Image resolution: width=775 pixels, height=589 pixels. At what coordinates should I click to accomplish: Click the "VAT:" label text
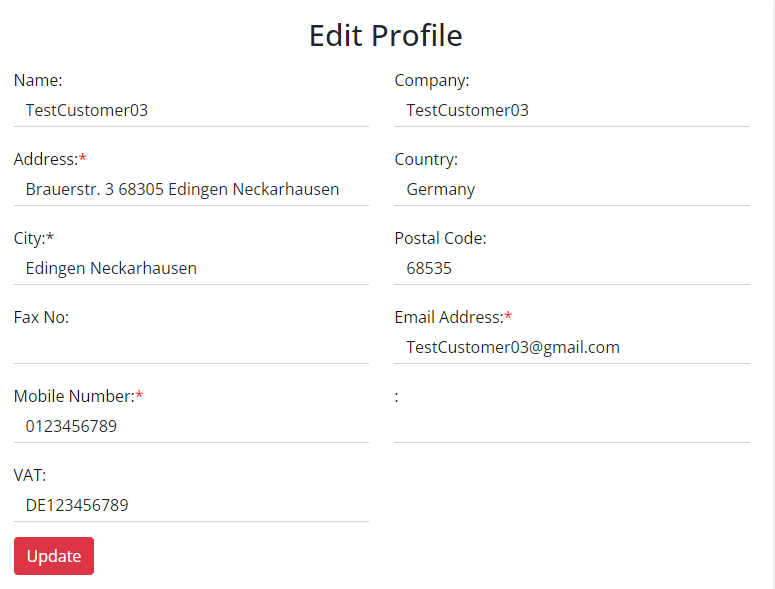tap(30, 475)
